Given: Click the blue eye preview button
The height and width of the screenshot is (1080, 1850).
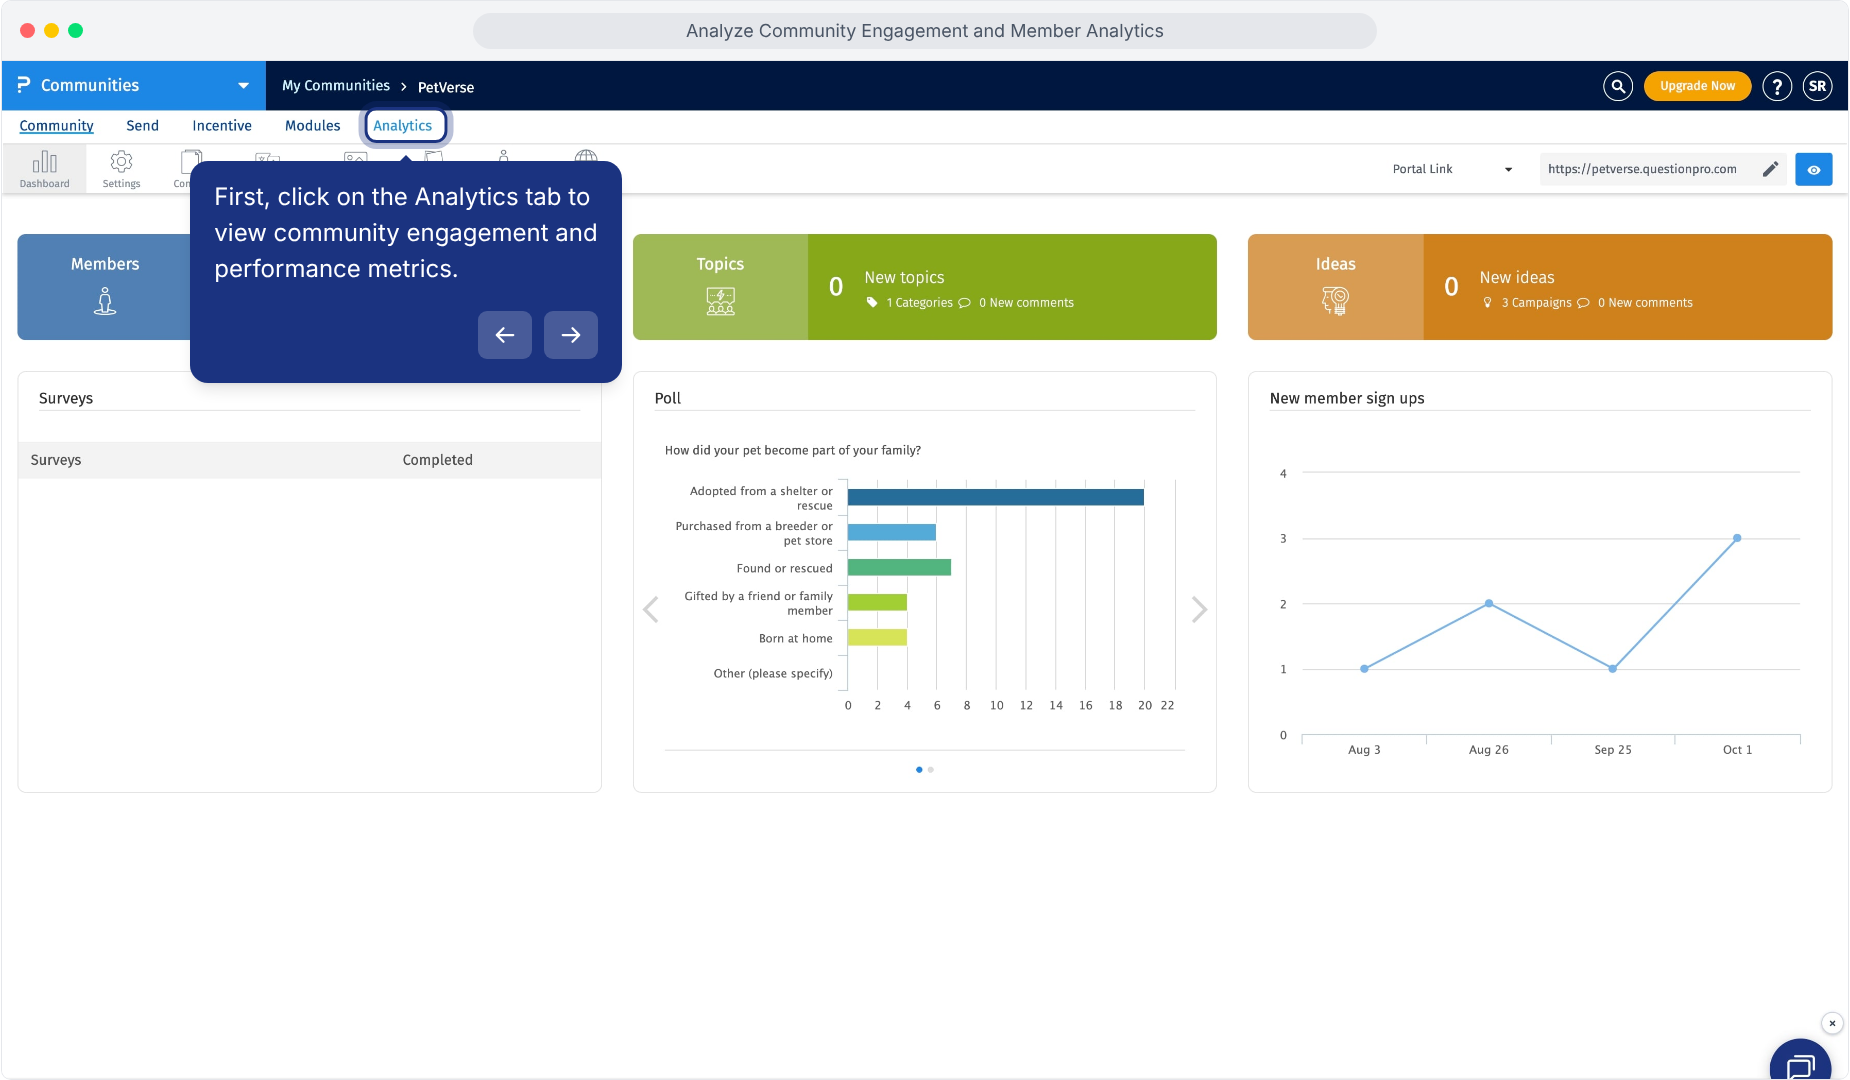Looking at the screenshot, I should point(1814,169).
